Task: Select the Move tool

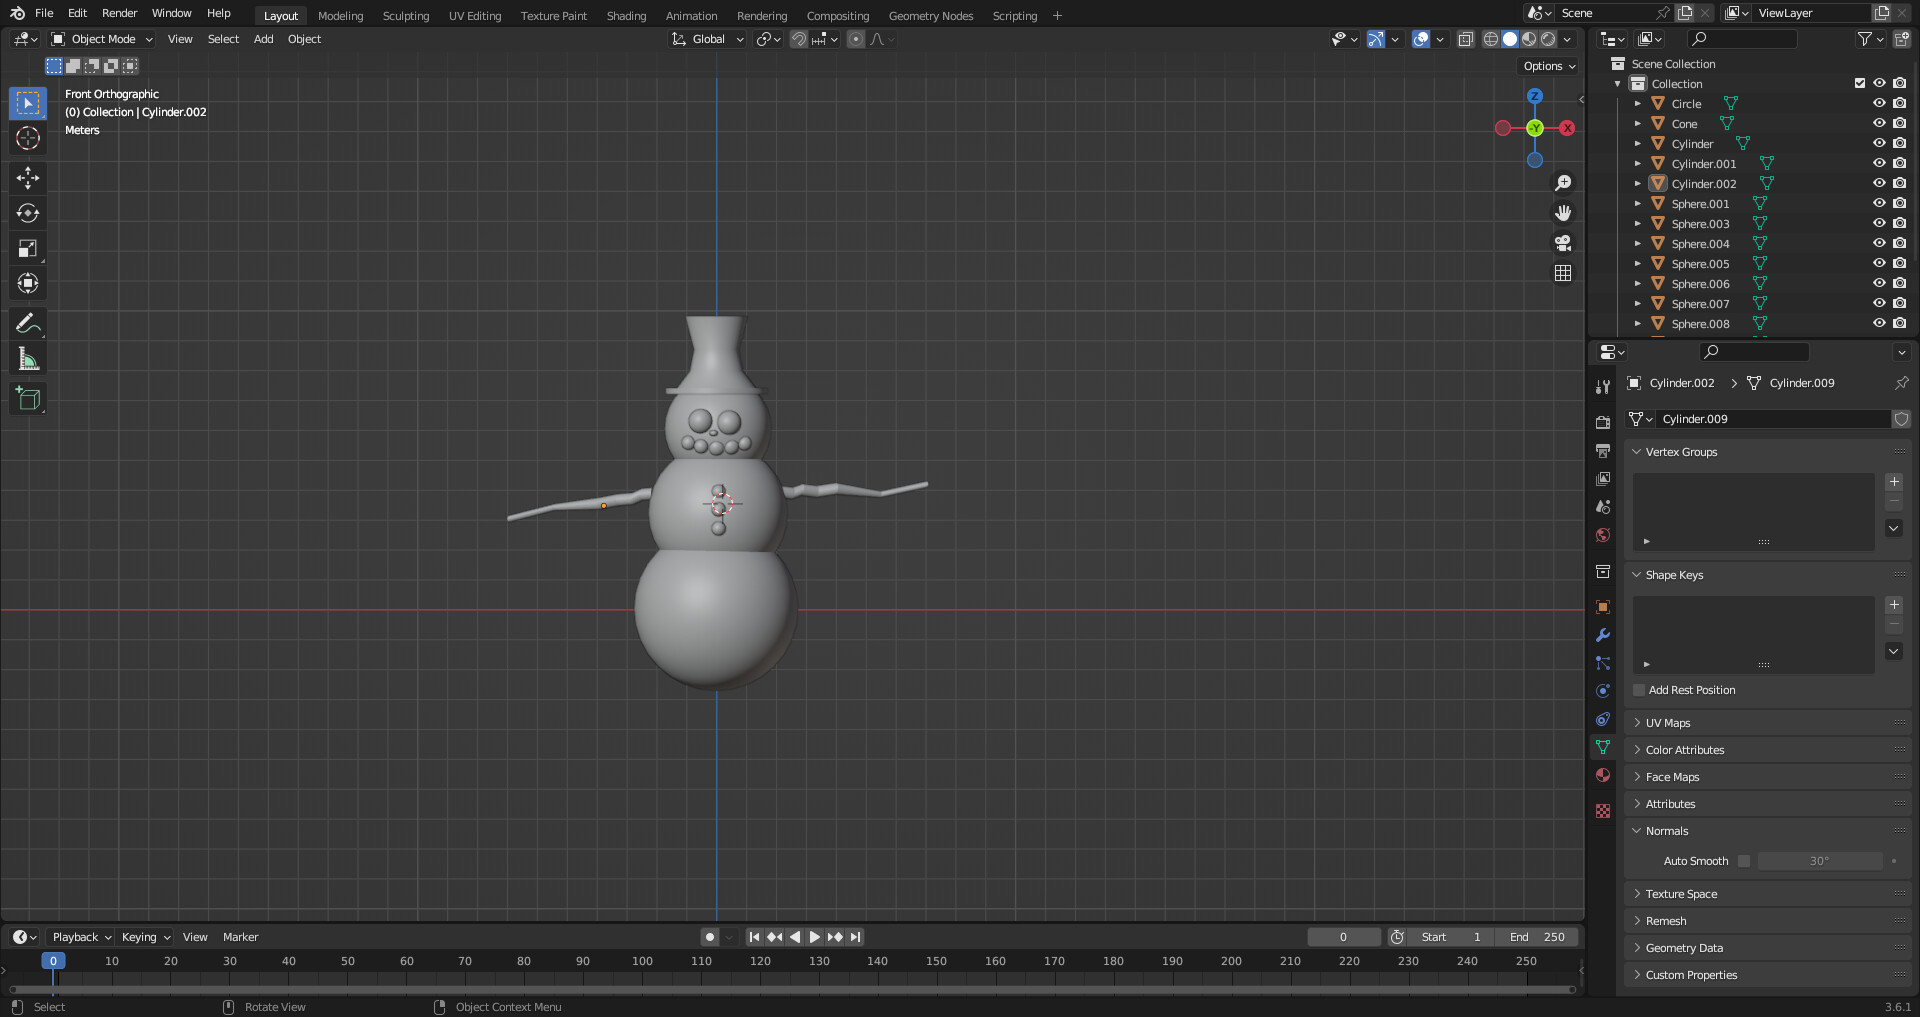Action: (27, 177)
